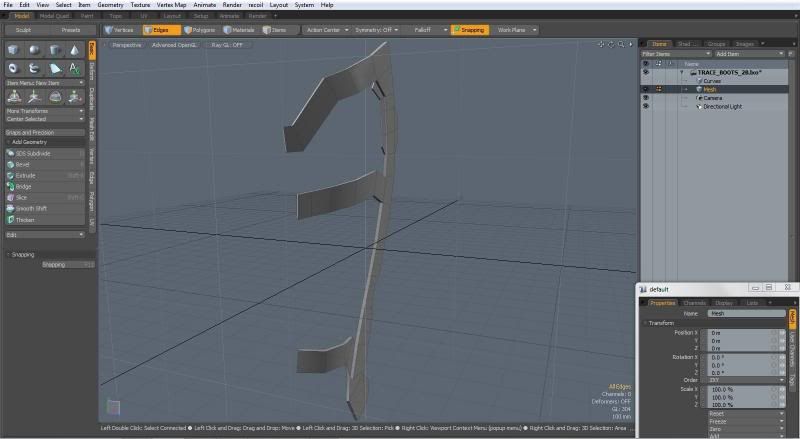Switch to Polygons selection mode
Image resolution: width=800 pixels, height=439 pixels.
(199, 30)
